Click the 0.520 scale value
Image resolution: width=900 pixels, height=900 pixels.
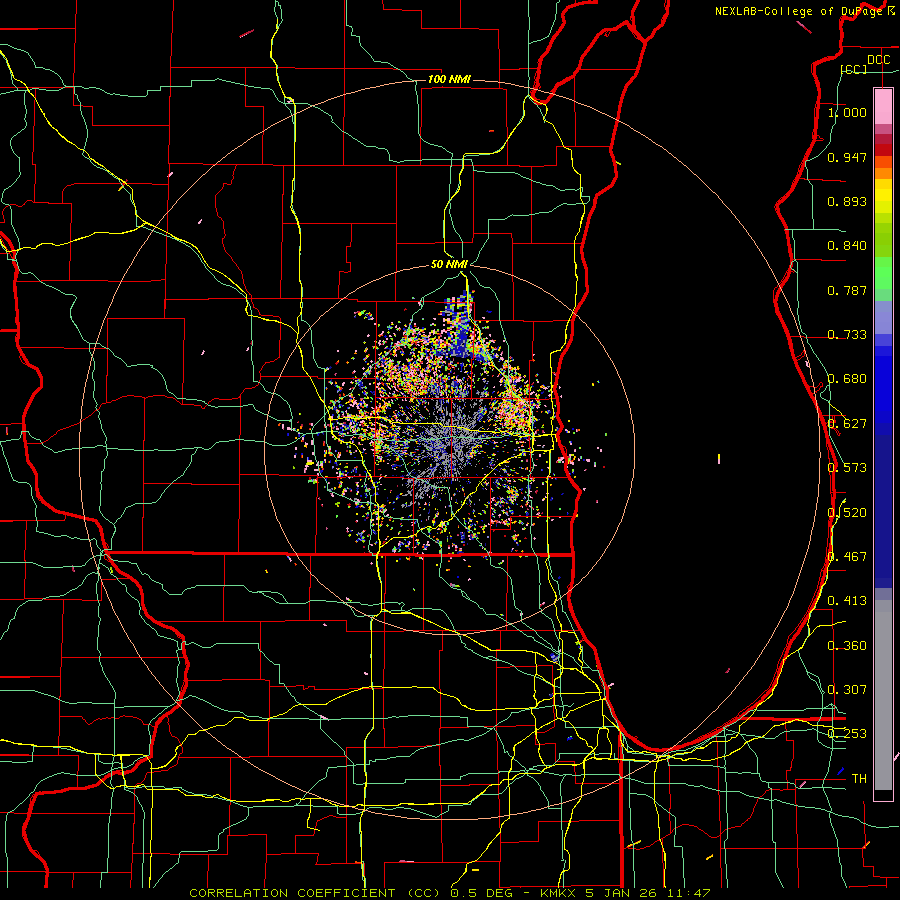(847, 512)
